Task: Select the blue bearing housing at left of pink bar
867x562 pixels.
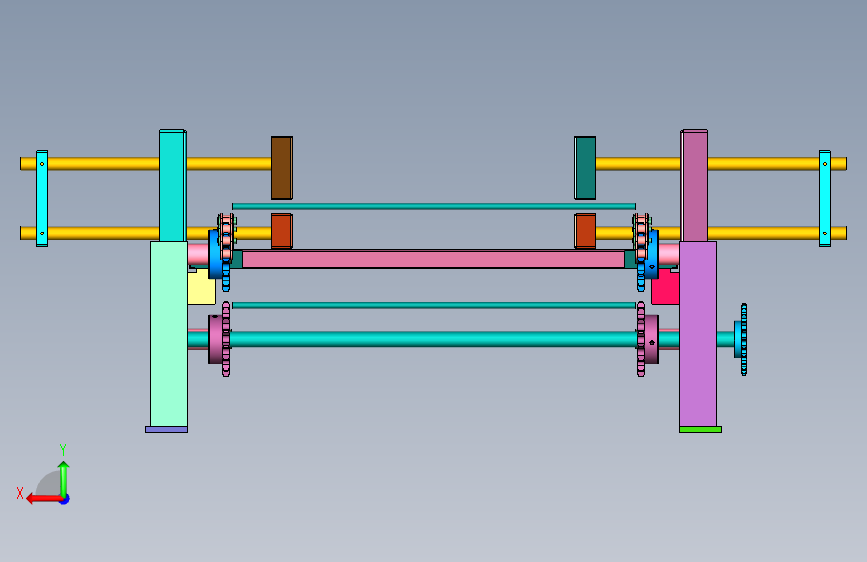Action: tap(215, 254)
